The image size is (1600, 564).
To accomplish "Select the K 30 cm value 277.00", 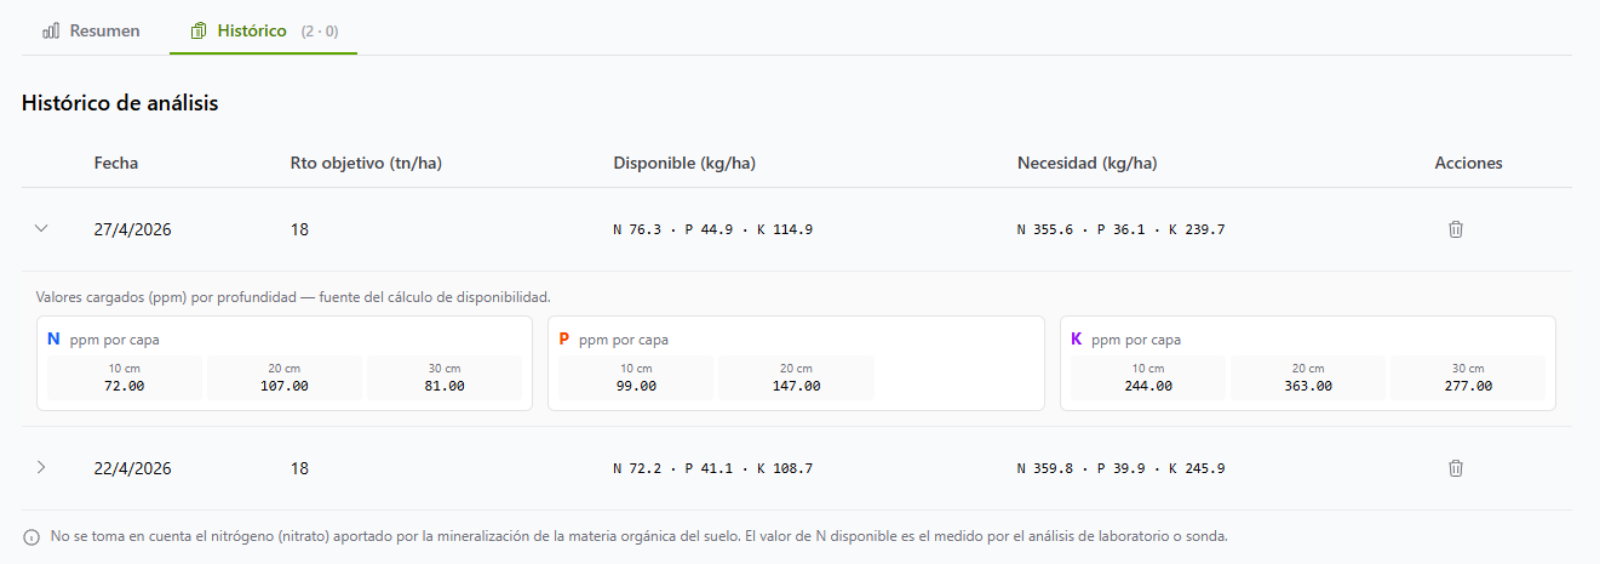I will (x=1468, y=386).
